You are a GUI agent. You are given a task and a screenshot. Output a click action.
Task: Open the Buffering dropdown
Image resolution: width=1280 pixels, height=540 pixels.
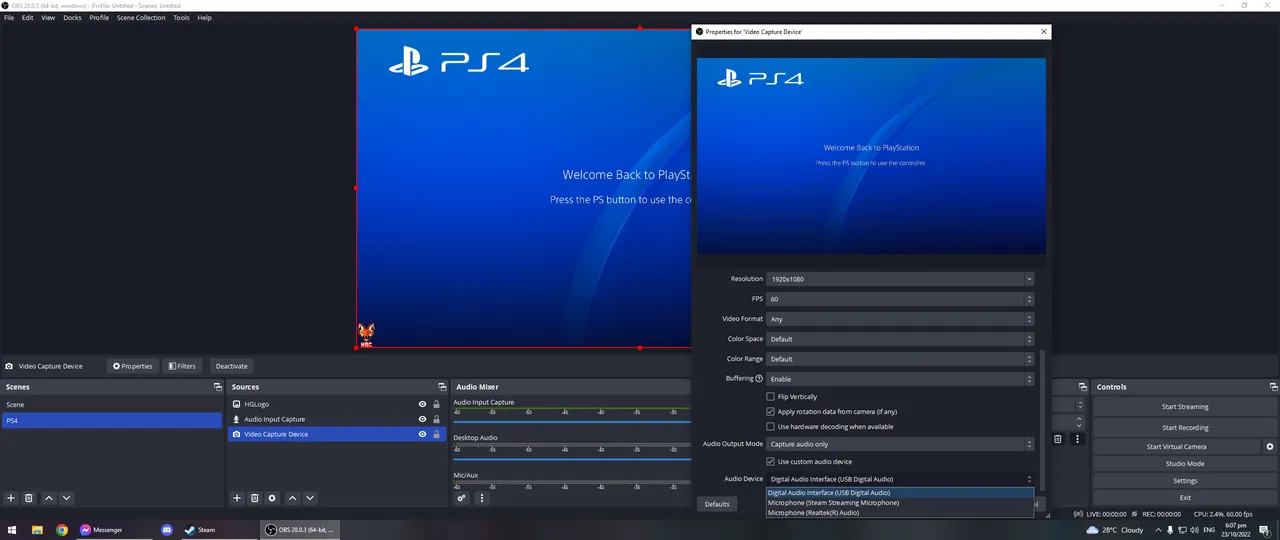coord(900,379)
